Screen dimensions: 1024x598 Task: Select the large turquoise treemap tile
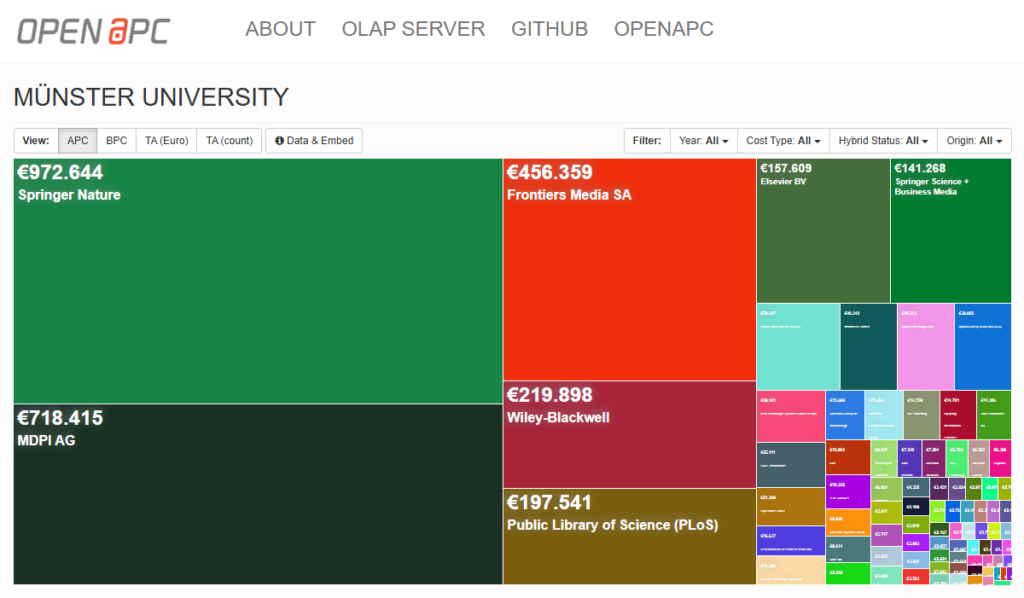pos(798,347)
